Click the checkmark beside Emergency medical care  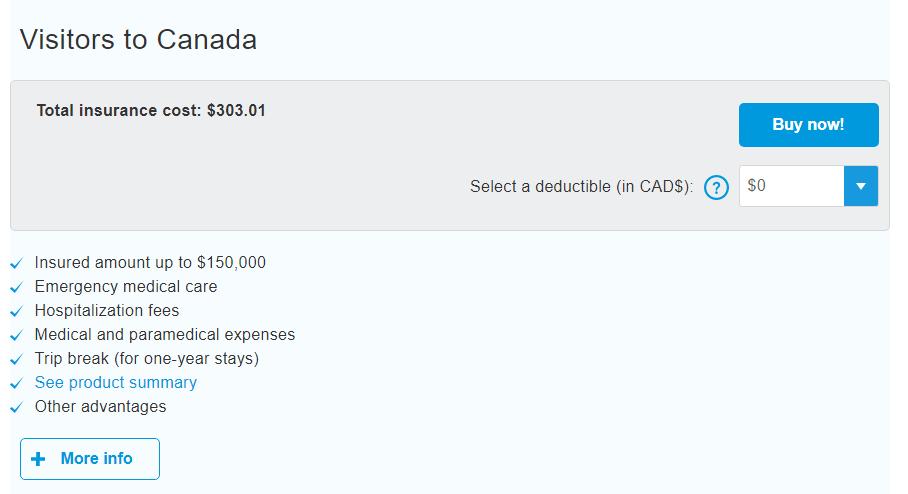click(x=16, y=288)
